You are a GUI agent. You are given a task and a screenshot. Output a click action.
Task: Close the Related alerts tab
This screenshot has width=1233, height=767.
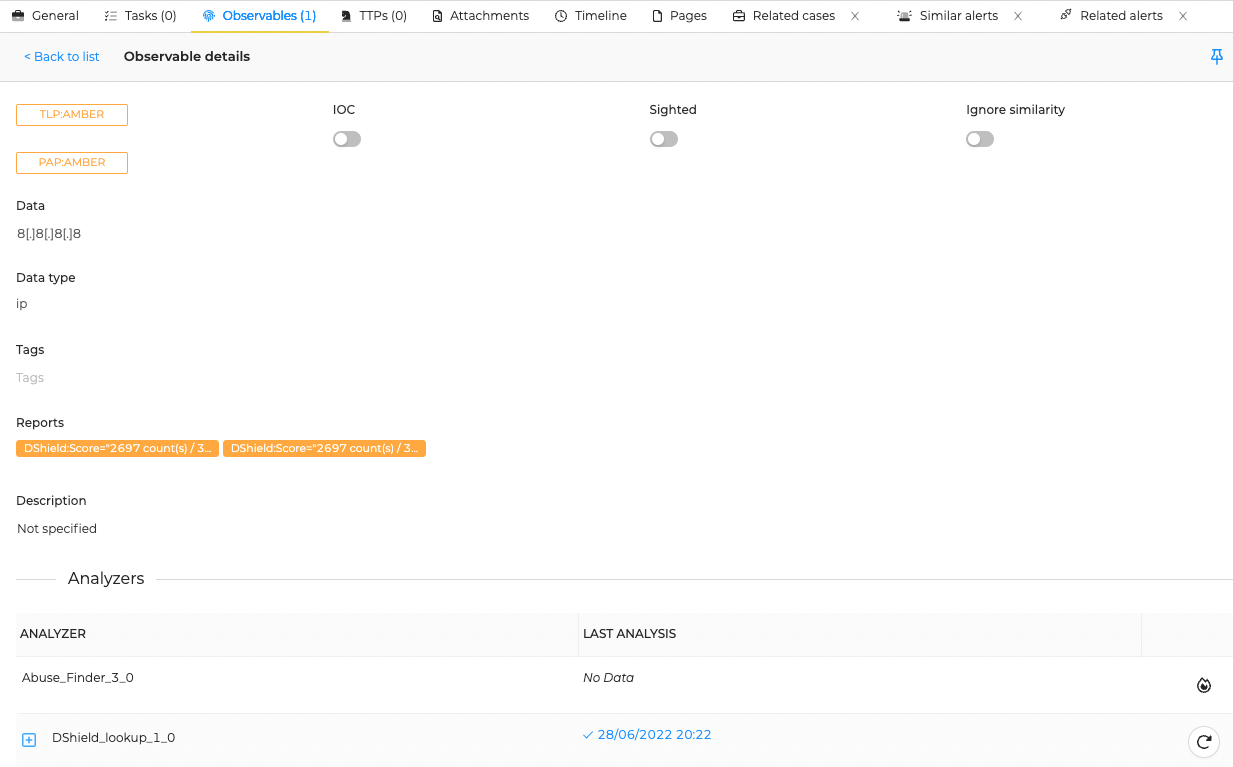tap(1183, 16)
